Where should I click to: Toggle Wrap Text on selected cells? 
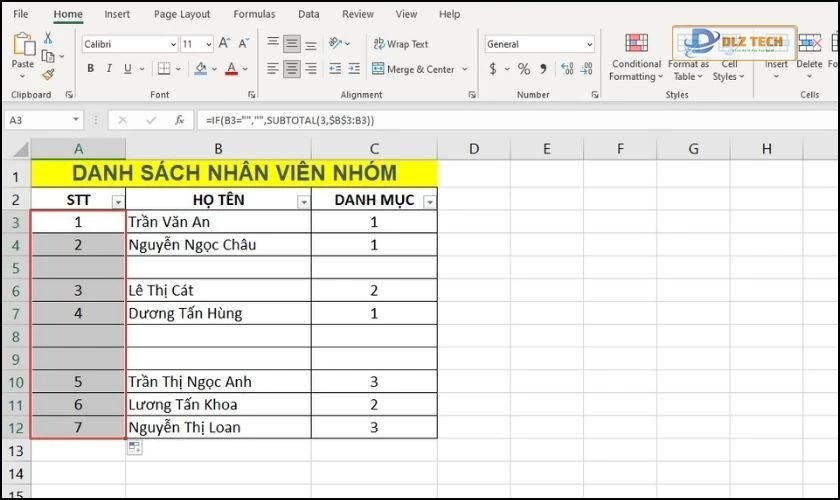400,44
